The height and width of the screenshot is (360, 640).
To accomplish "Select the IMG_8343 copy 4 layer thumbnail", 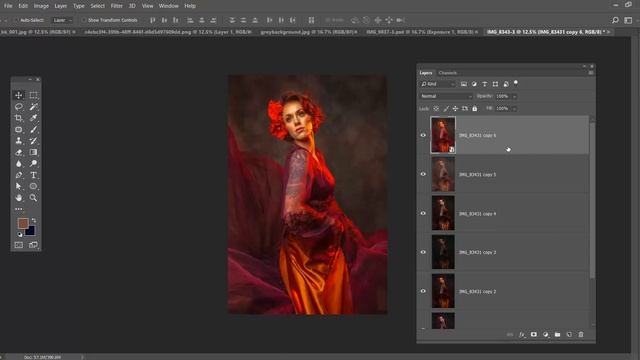I will pyautogui.click(x=443, y=213).
